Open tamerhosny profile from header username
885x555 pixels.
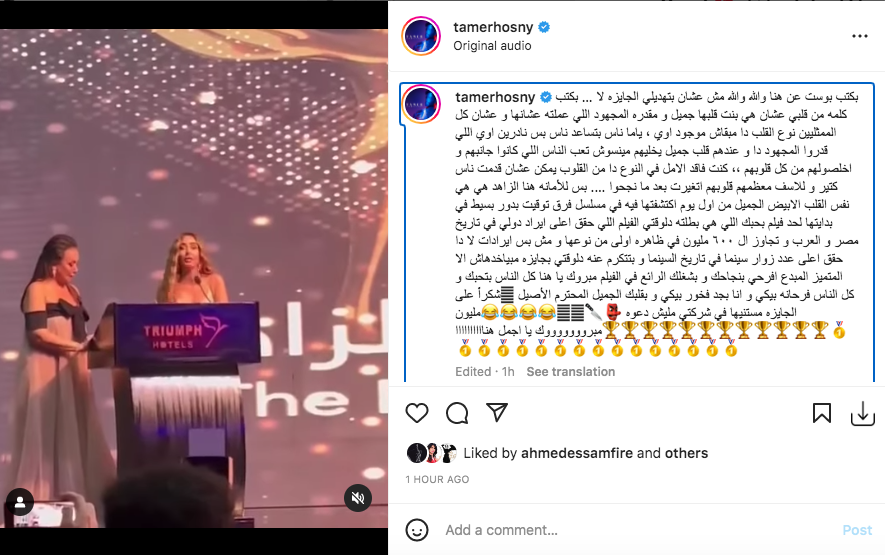coord(493,27)
